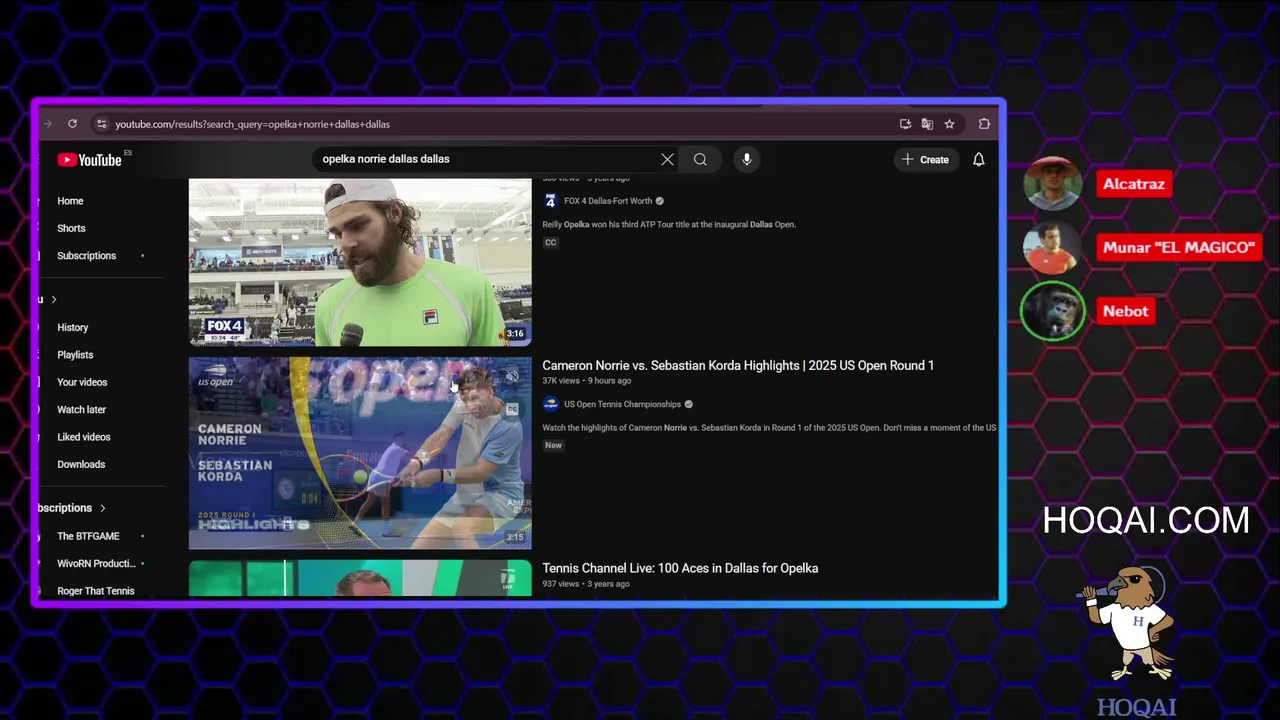Image resolution: width=1280 pixels, height=720 pixels.
Task: Open FOX 4 Dallas-Fort Worth channel name
Action: [608, 201]
